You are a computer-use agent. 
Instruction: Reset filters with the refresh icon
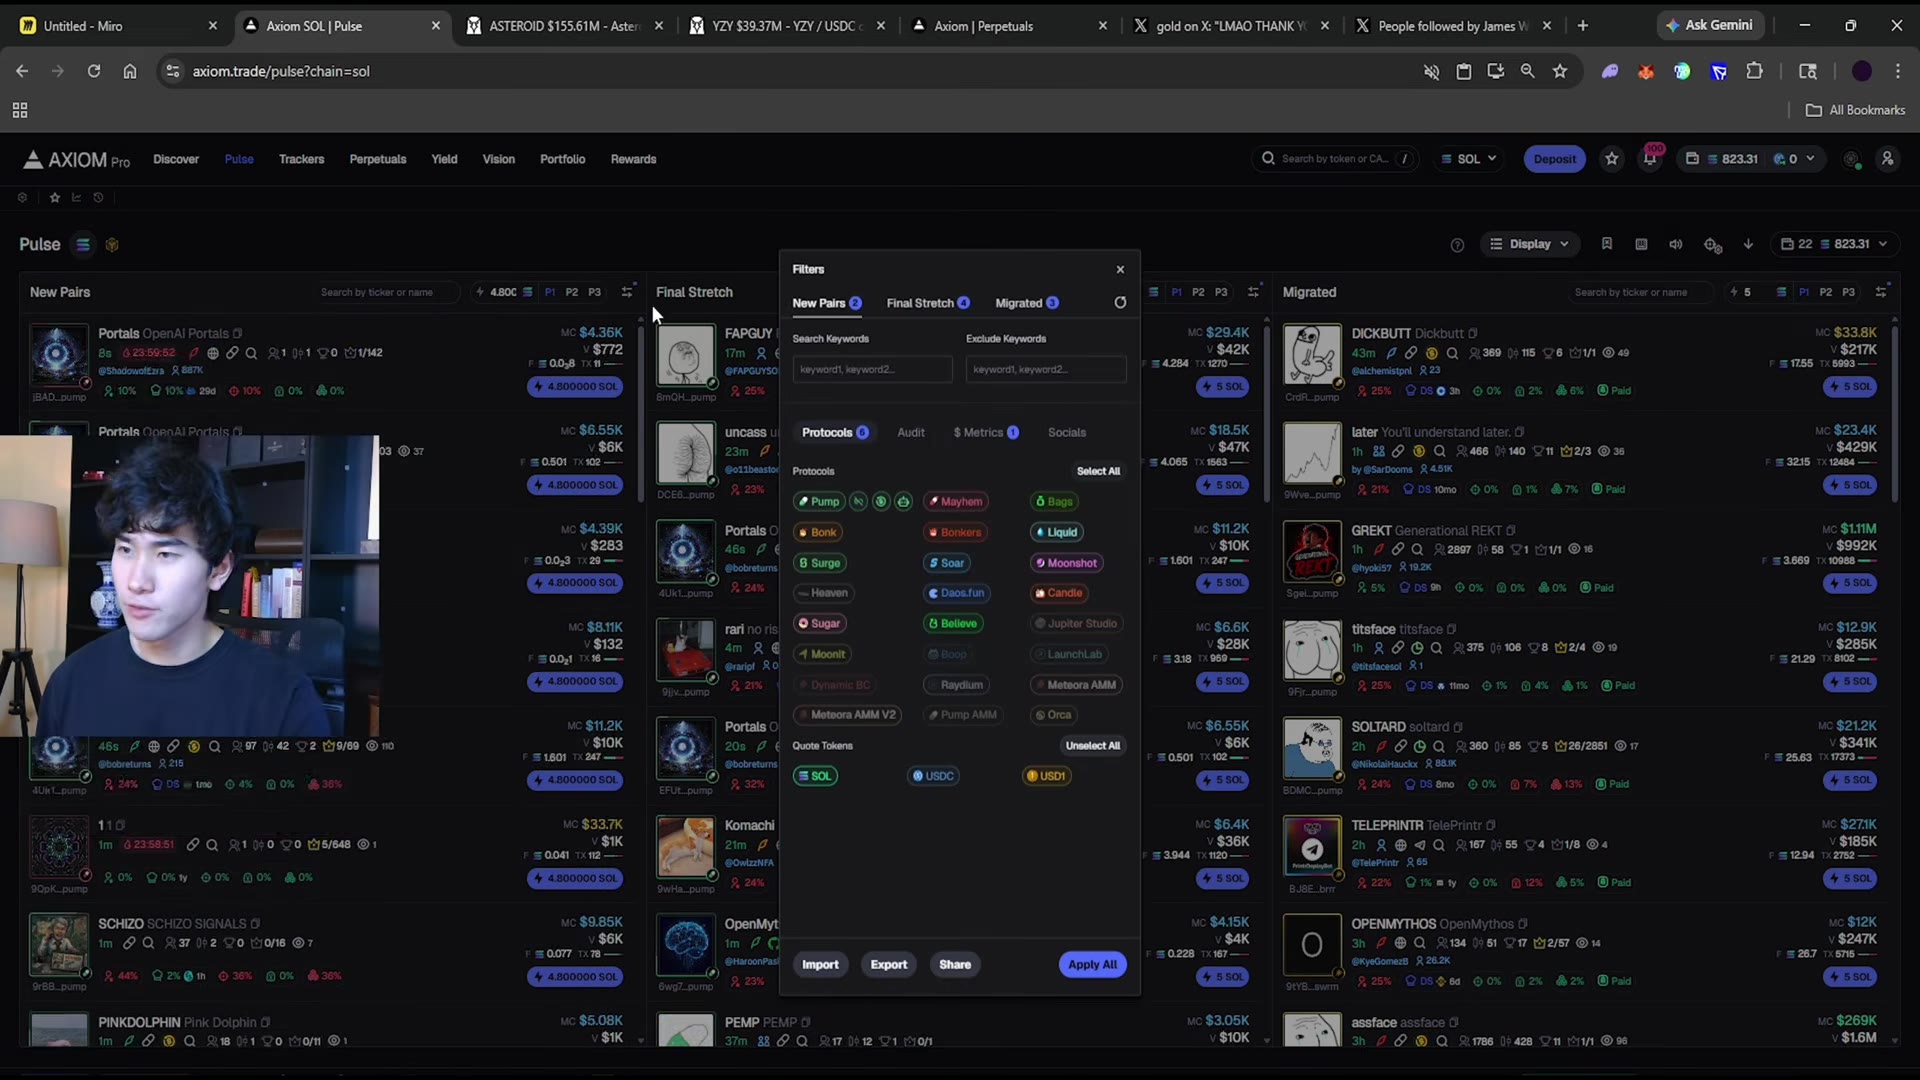click(1120, 303)
